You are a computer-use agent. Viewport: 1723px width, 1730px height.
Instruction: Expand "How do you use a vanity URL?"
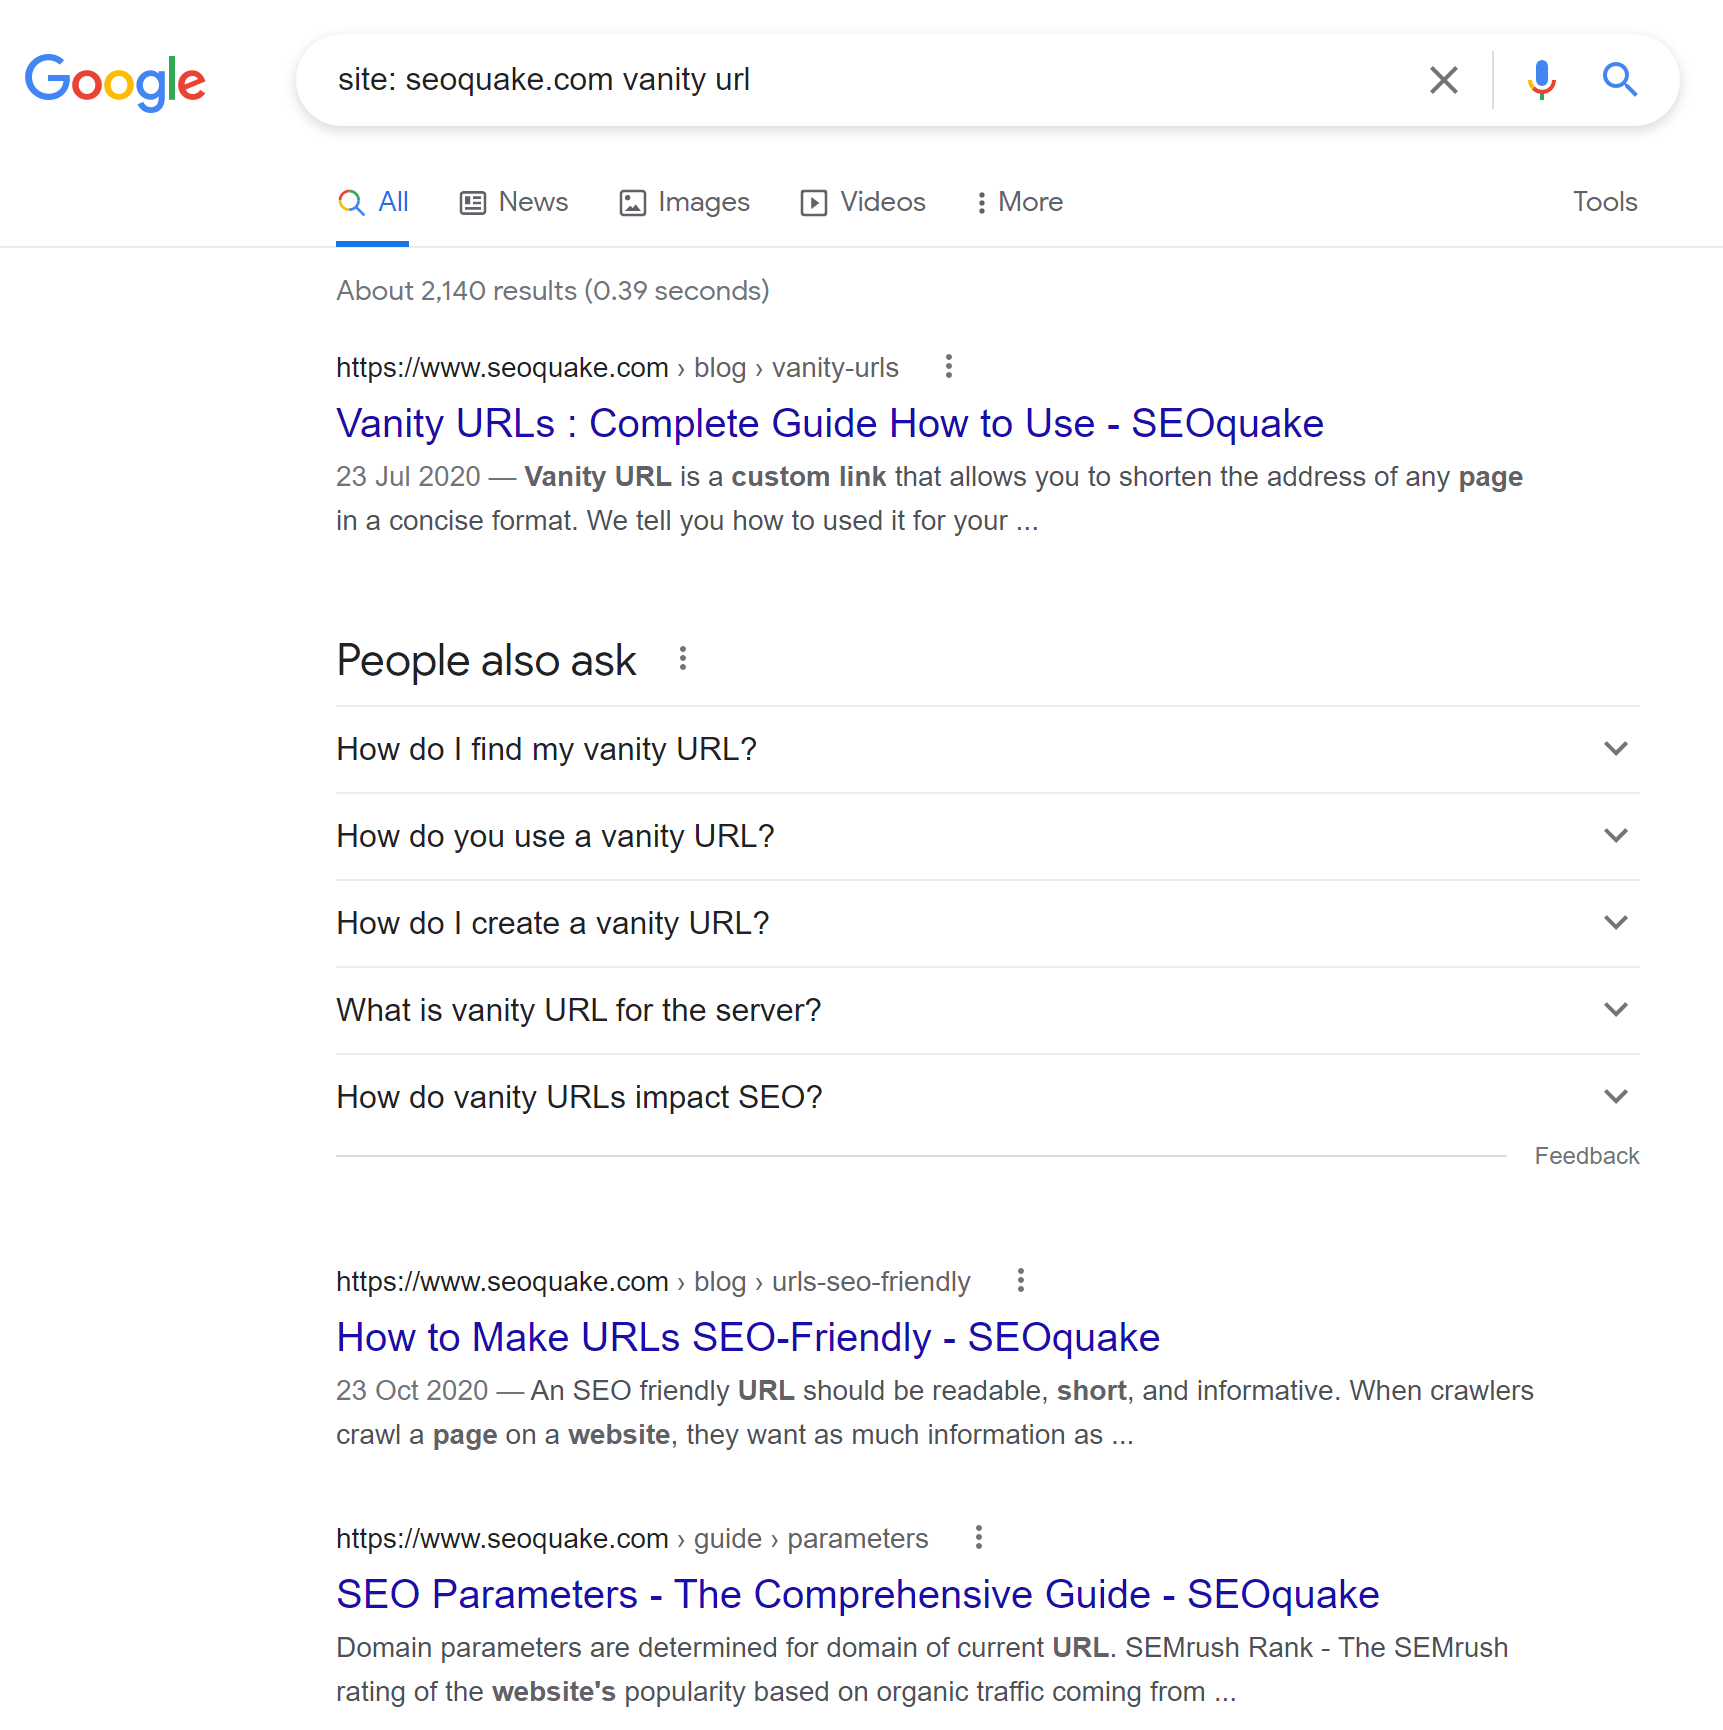click(x=1615, y=836)
